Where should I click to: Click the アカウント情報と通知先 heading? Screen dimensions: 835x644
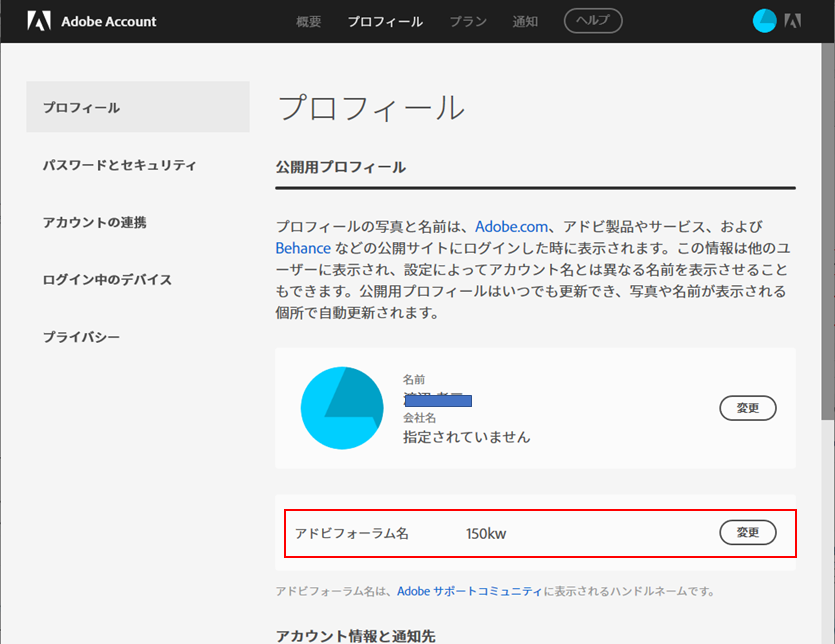[355, 636]
